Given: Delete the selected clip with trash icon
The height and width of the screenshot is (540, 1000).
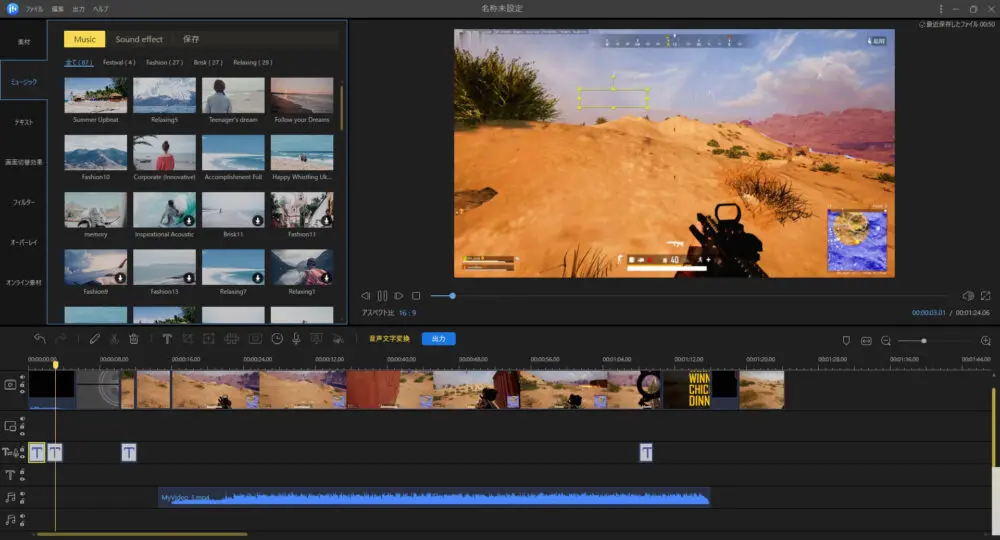Looking at the screenshot, I should (134, 339).
